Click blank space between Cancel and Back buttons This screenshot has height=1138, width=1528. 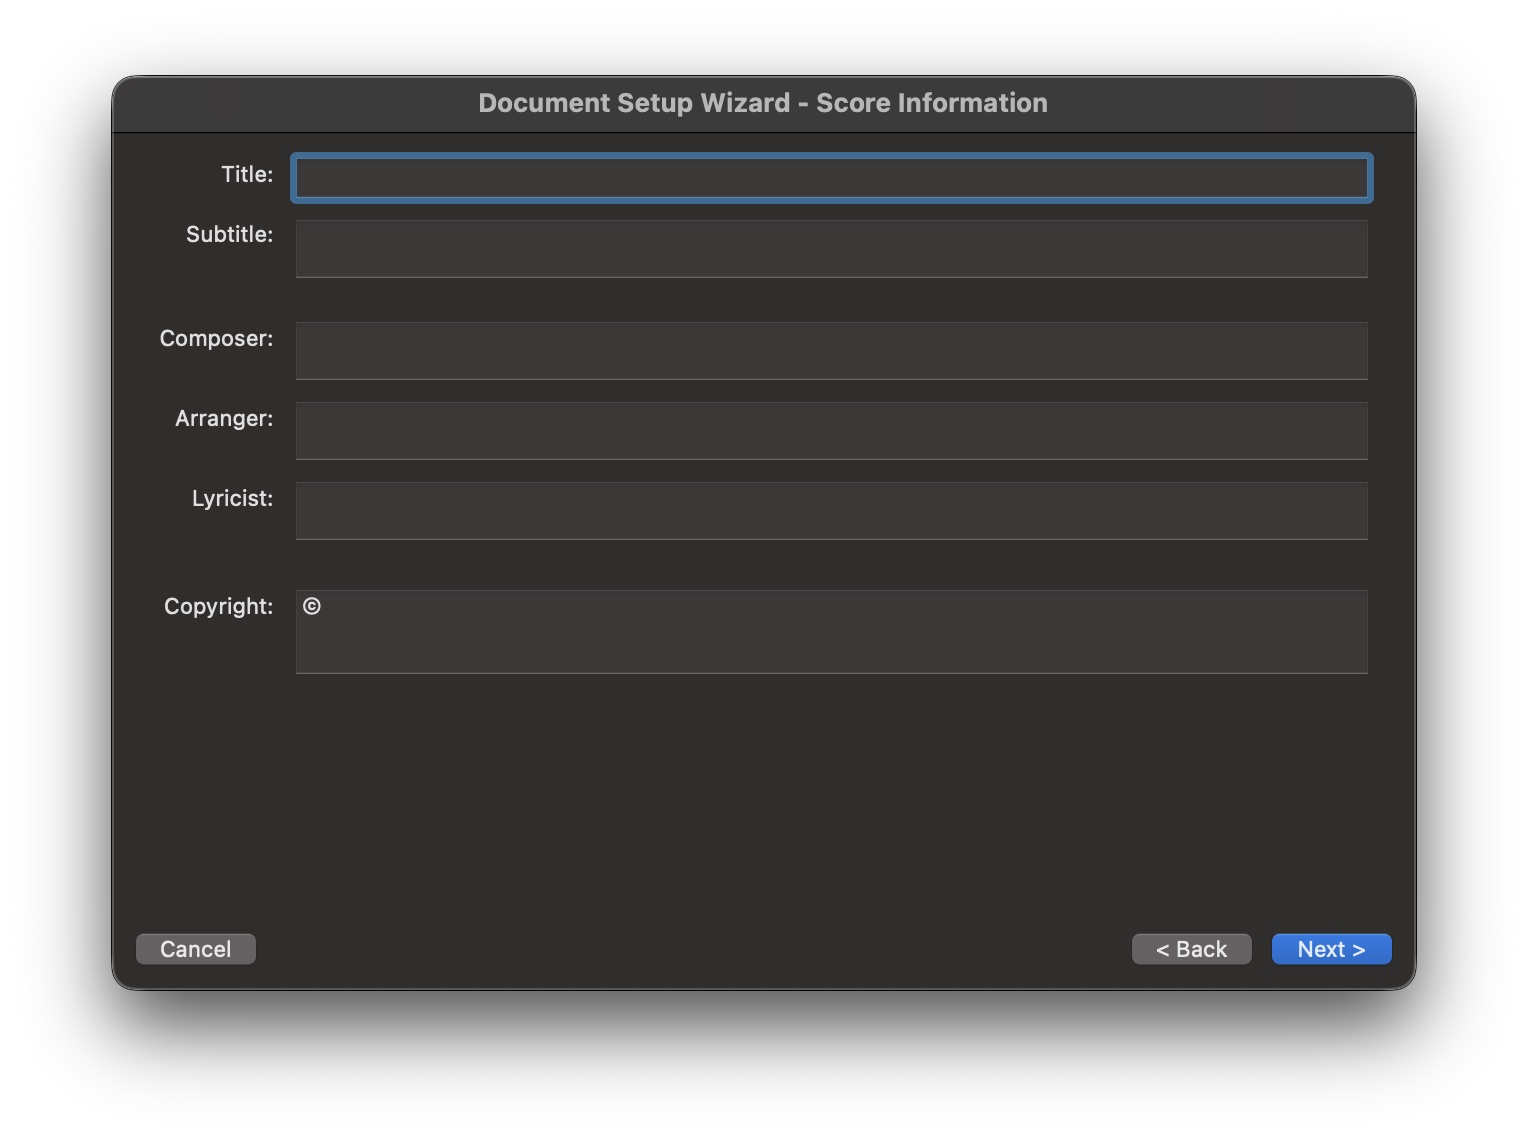coord(690,949)
